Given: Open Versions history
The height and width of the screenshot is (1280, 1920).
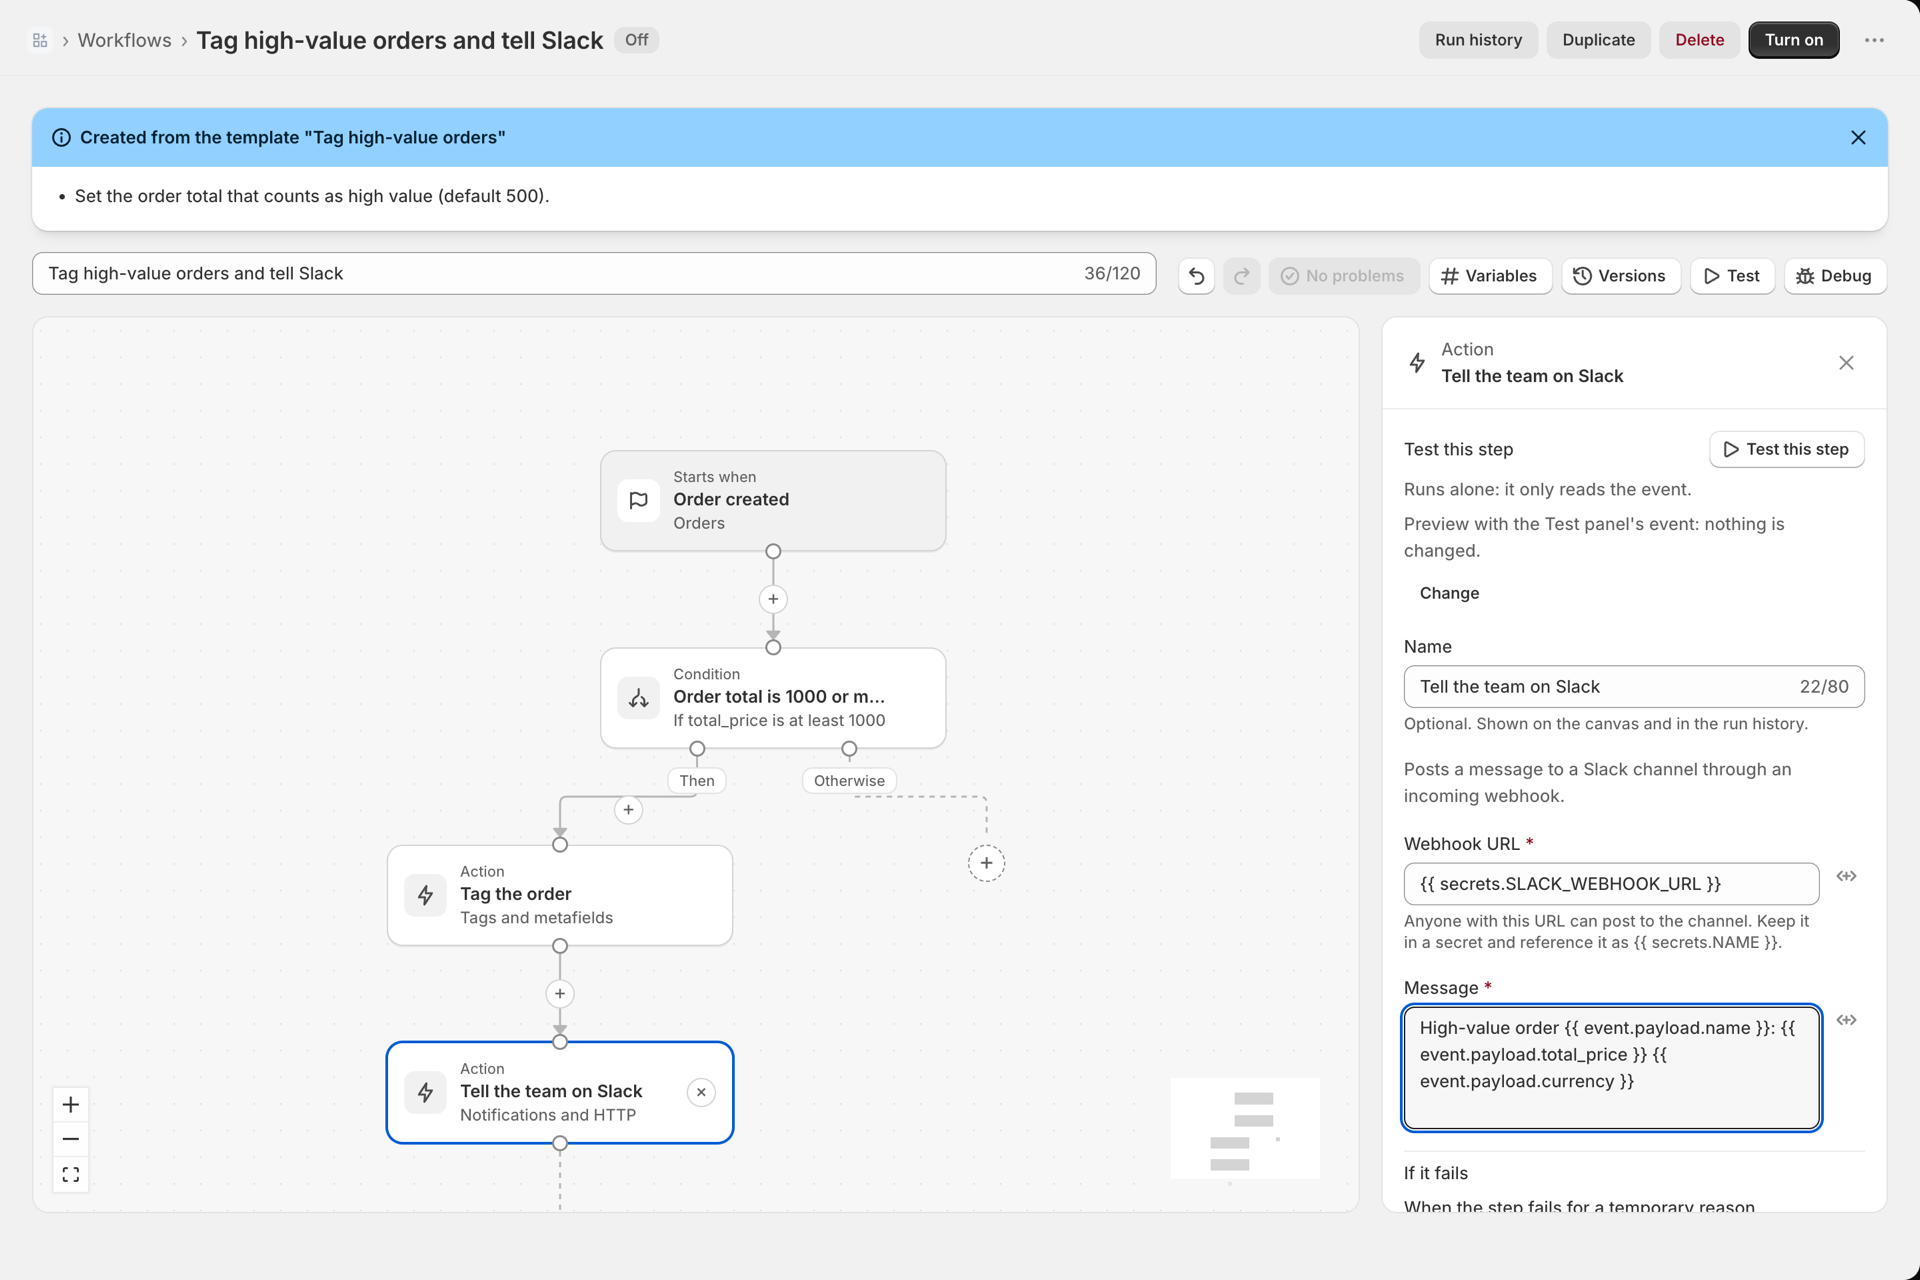Looking at the screenshot, I should point(1620,276).
